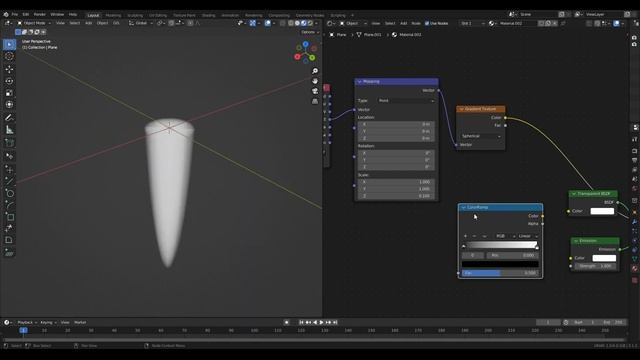Open the Material properties tab icon
This screenshot has height=360, width=640.
(x=635, y=269)
